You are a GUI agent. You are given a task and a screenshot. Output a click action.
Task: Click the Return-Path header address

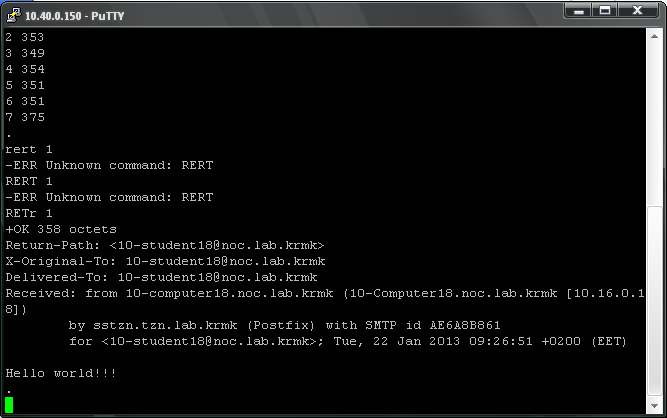217,245
